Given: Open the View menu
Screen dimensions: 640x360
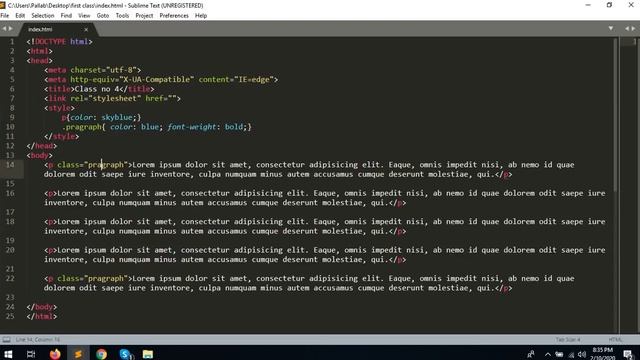Looking at the screenshot, I should [84, 16].
